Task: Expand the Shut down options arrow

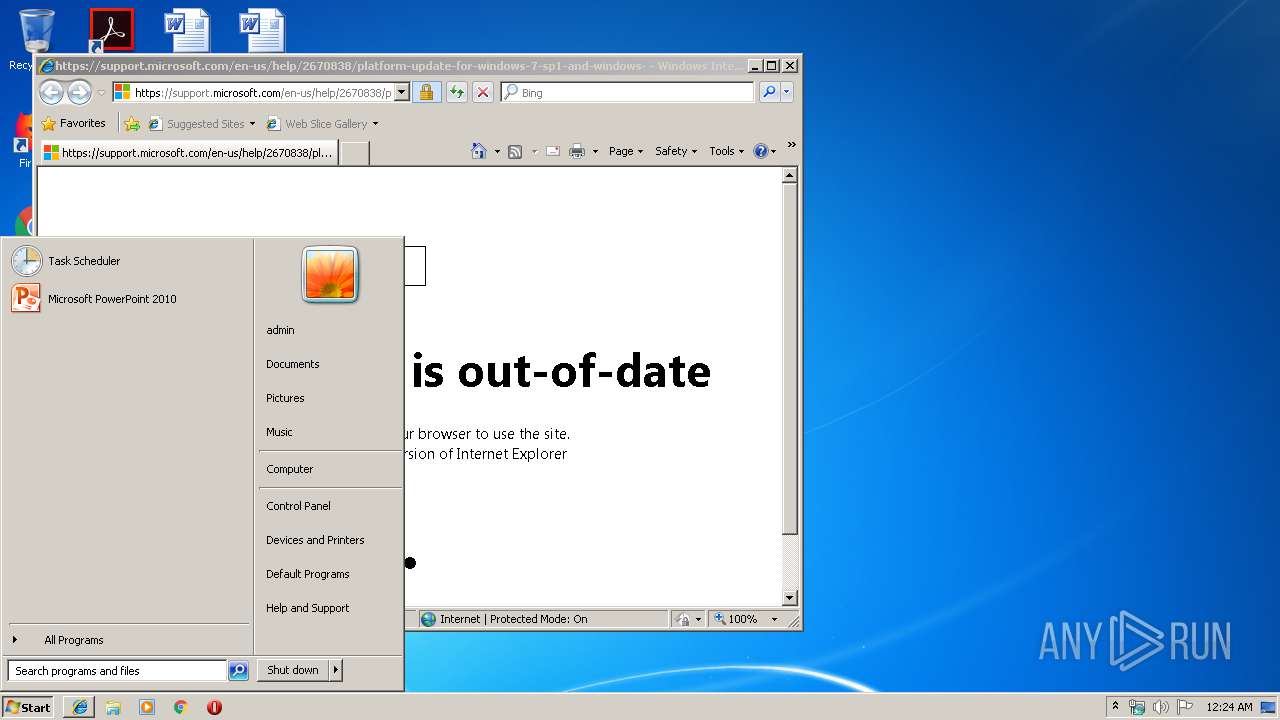Action: [336, 670]
